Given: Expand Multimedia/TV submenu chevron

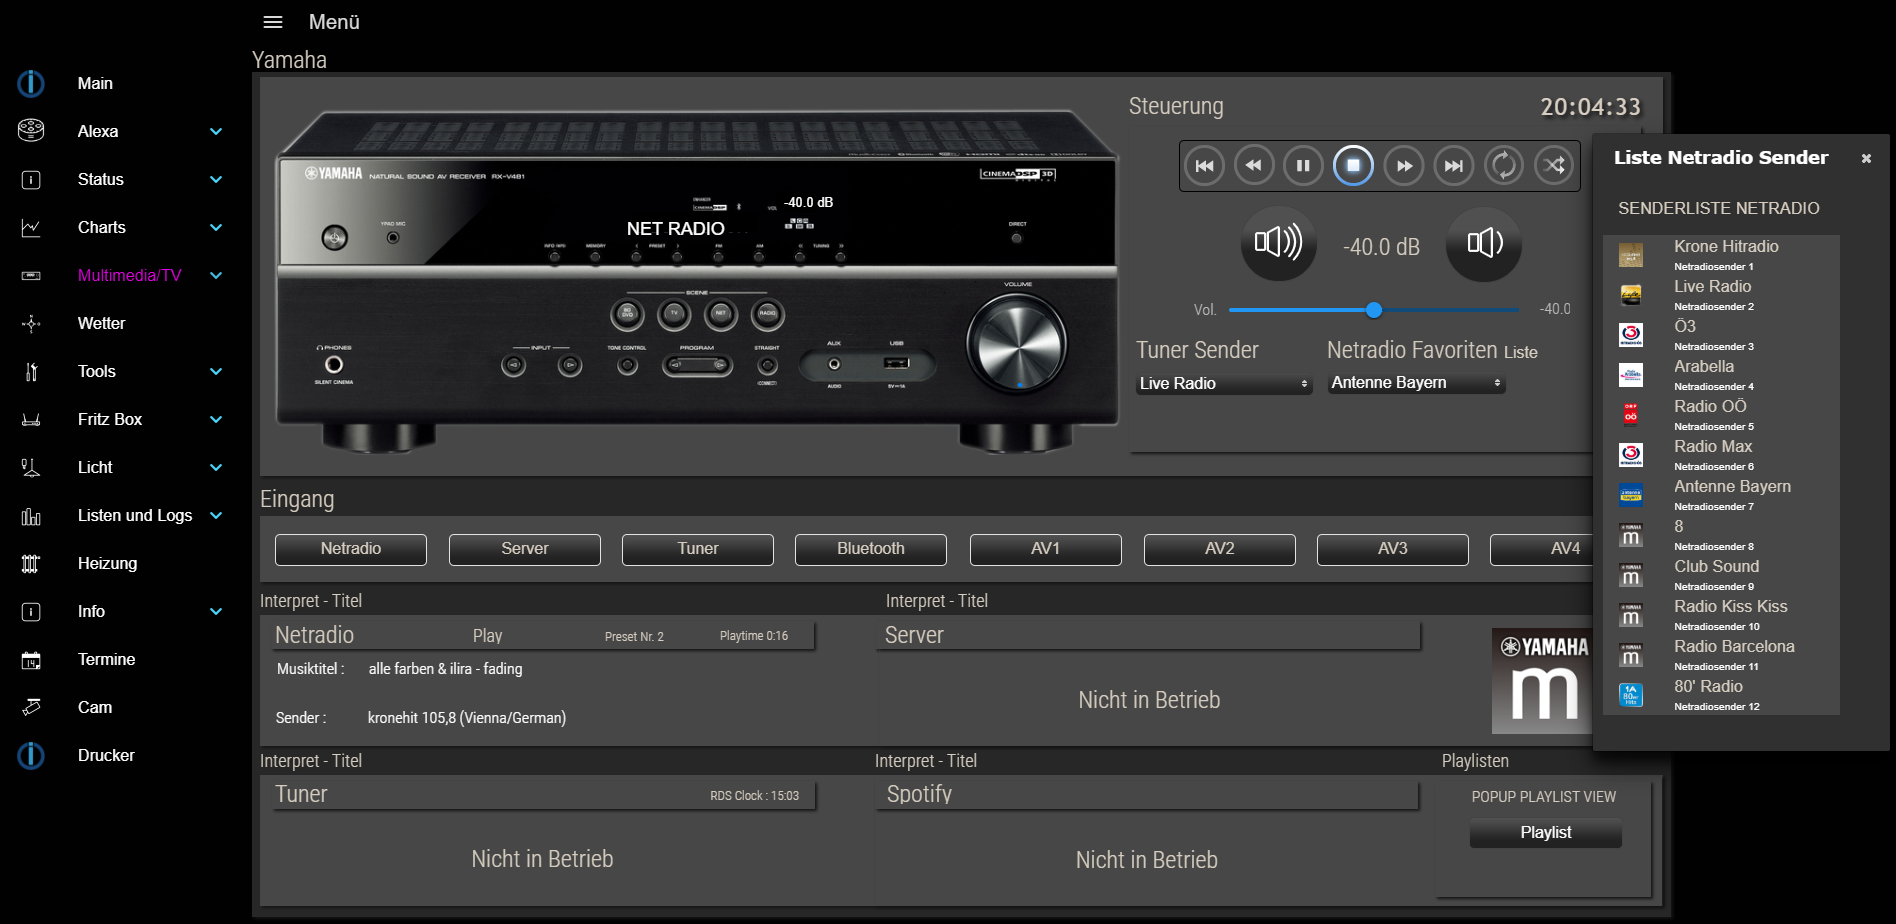Looking at the screenshot, I should (x=216, y=276).
